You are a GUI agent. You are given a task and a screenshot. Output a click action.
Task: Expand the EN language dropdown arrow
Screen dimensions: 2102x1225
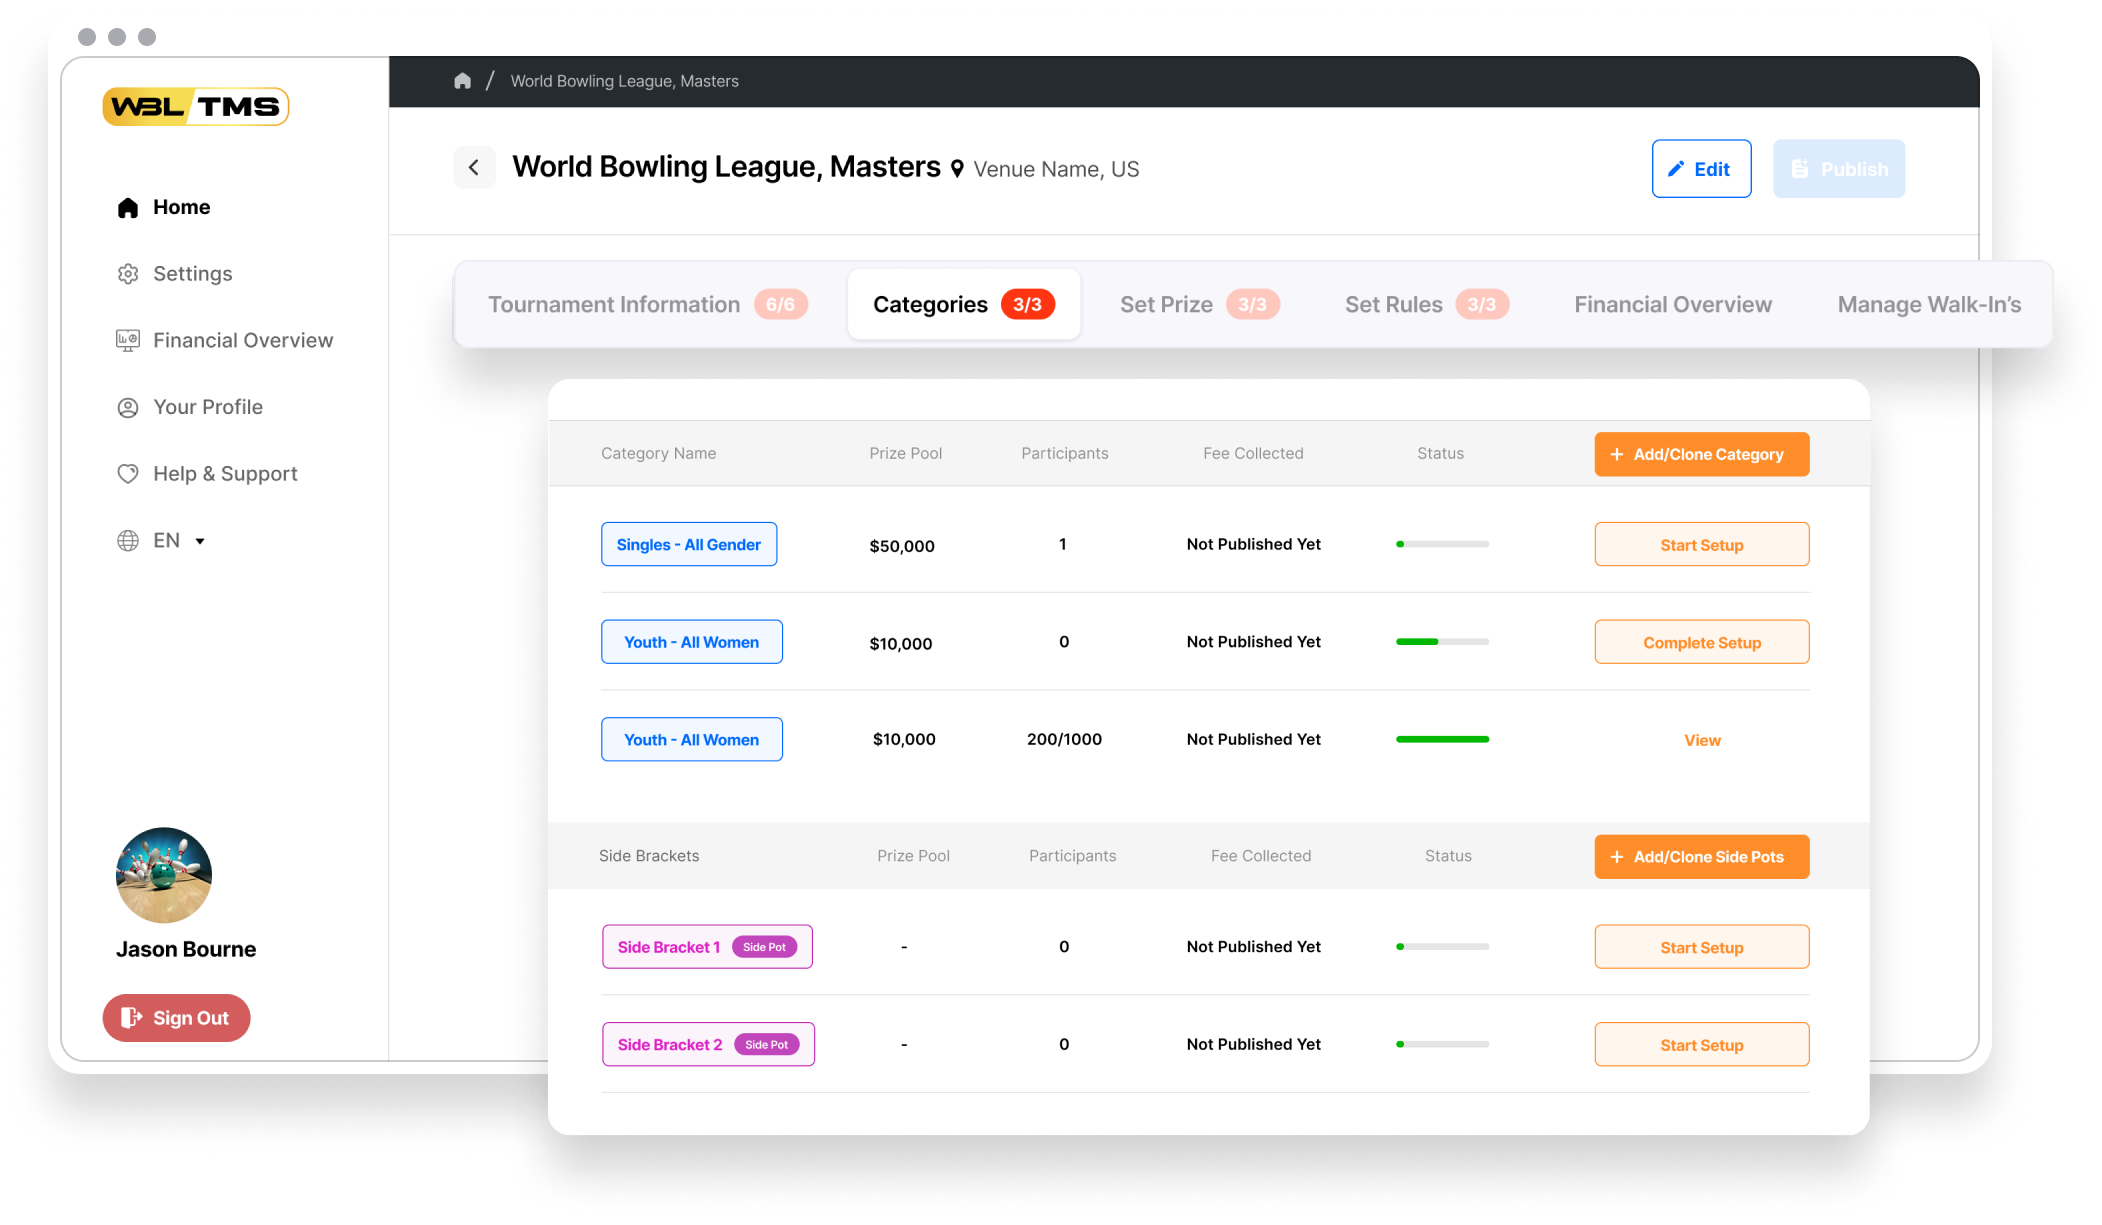pyautogui.click(x=200, y=541)
